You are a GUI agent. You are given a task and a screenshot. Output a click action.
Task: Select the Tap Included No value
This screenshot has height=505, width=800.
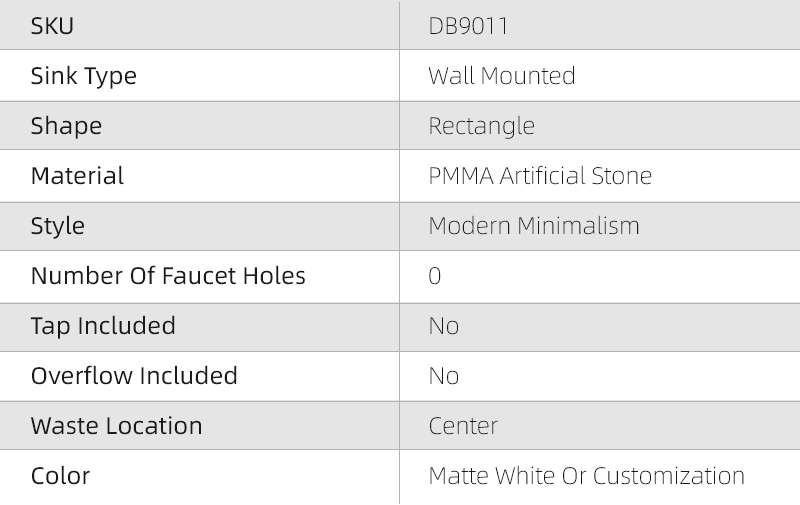point(444,326)
